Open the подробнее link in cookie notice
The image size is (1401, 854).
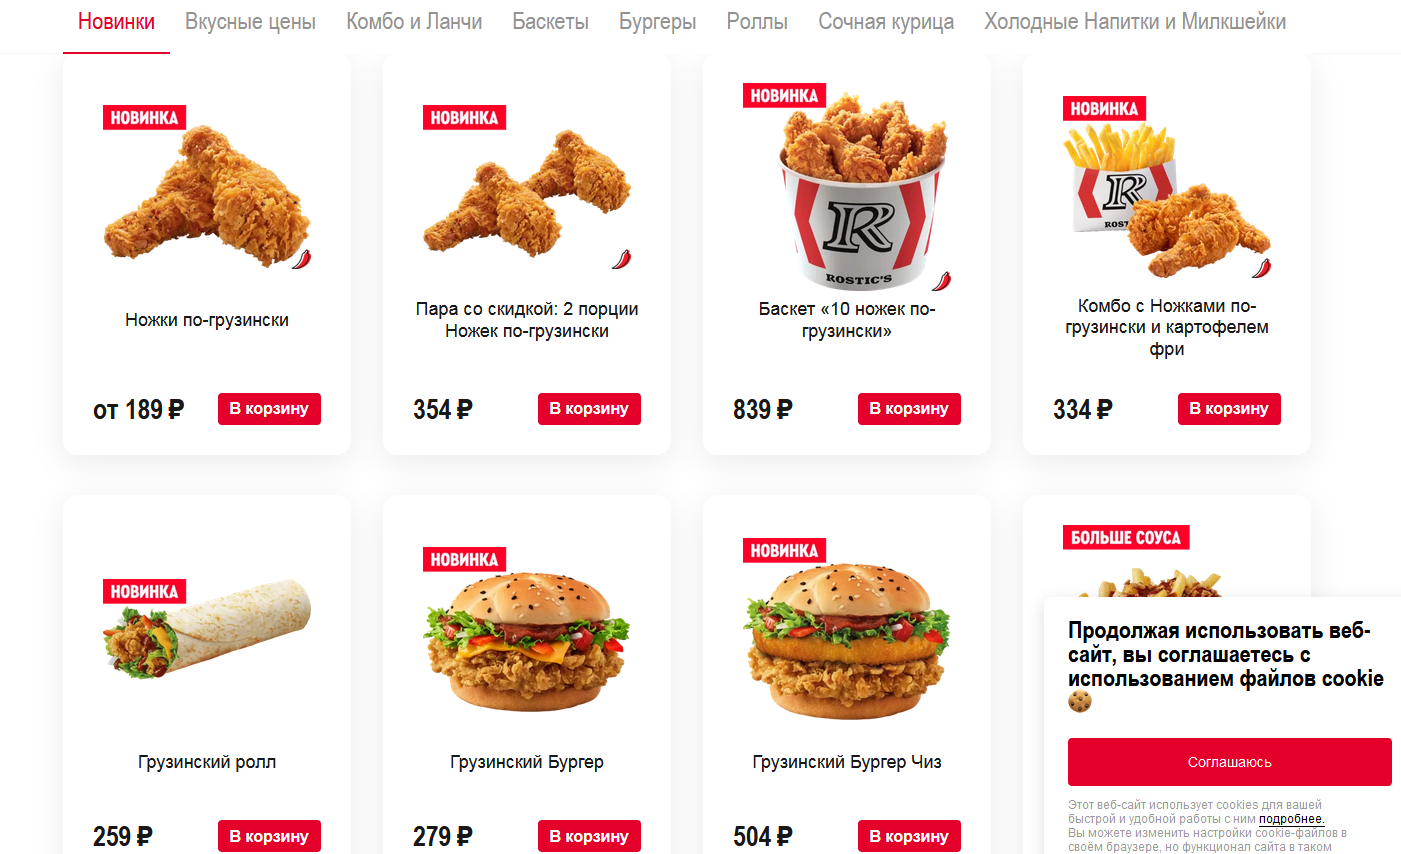coord(1291,819)
